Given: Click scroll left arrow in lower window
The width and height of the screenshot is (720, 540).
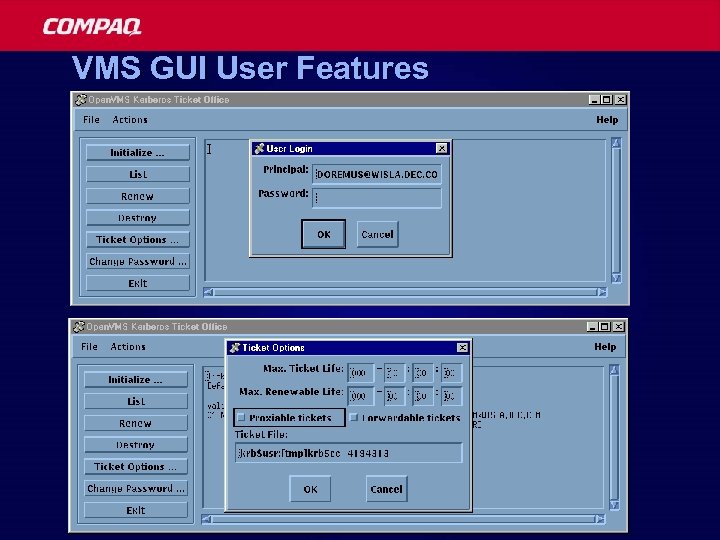Looking at the screenshot, I should pyautogui.click(x=207, y=519).
